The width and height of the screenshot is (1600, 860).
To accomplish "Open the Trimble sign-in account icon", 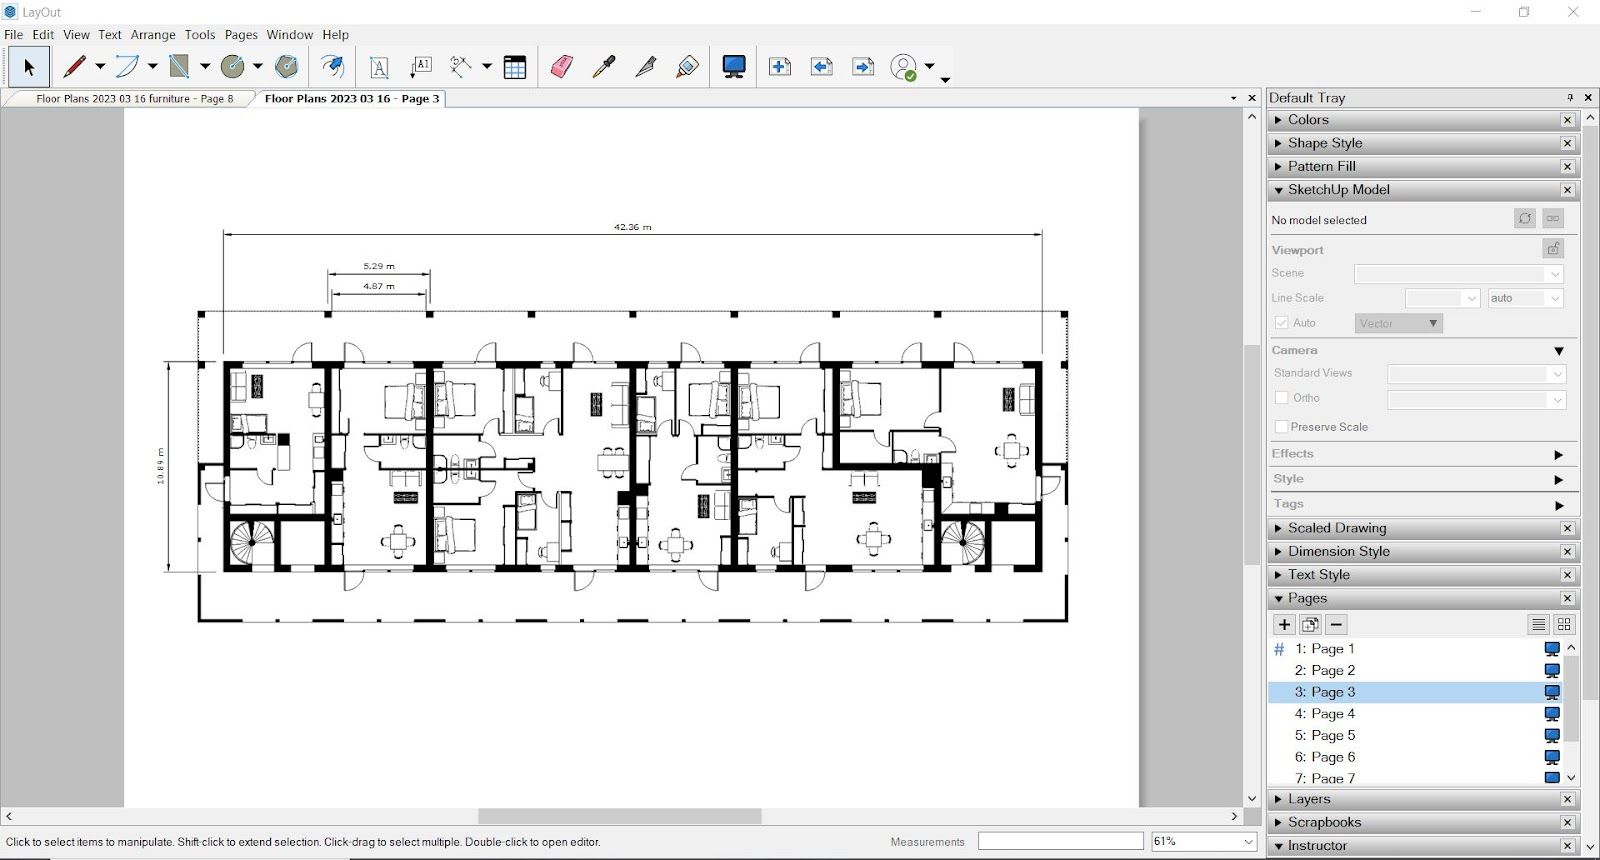I will (904, 67).
